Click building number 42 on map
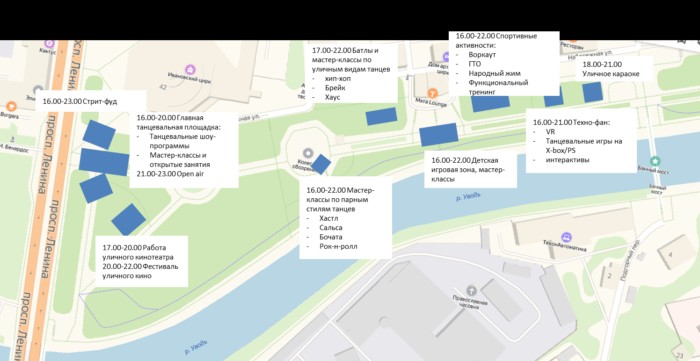The image size is (700, 361). coord(163,87)
